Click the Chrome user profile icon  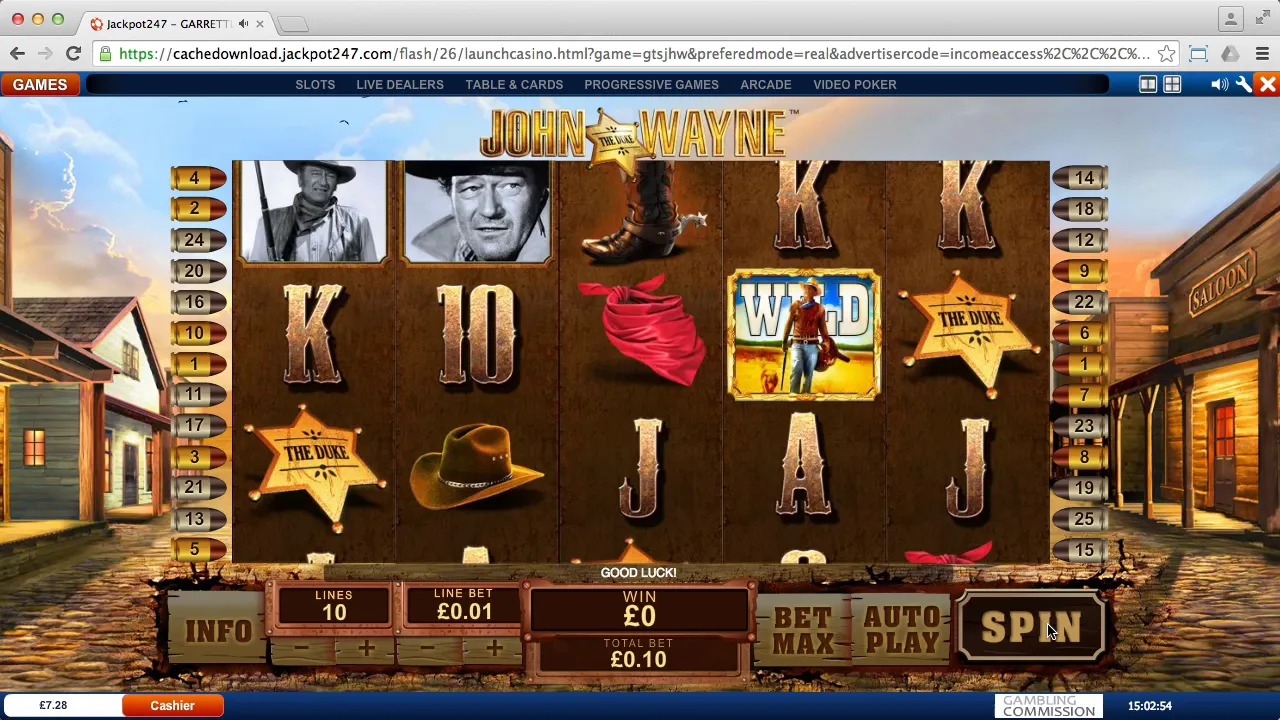click(x=1231, y=18)
